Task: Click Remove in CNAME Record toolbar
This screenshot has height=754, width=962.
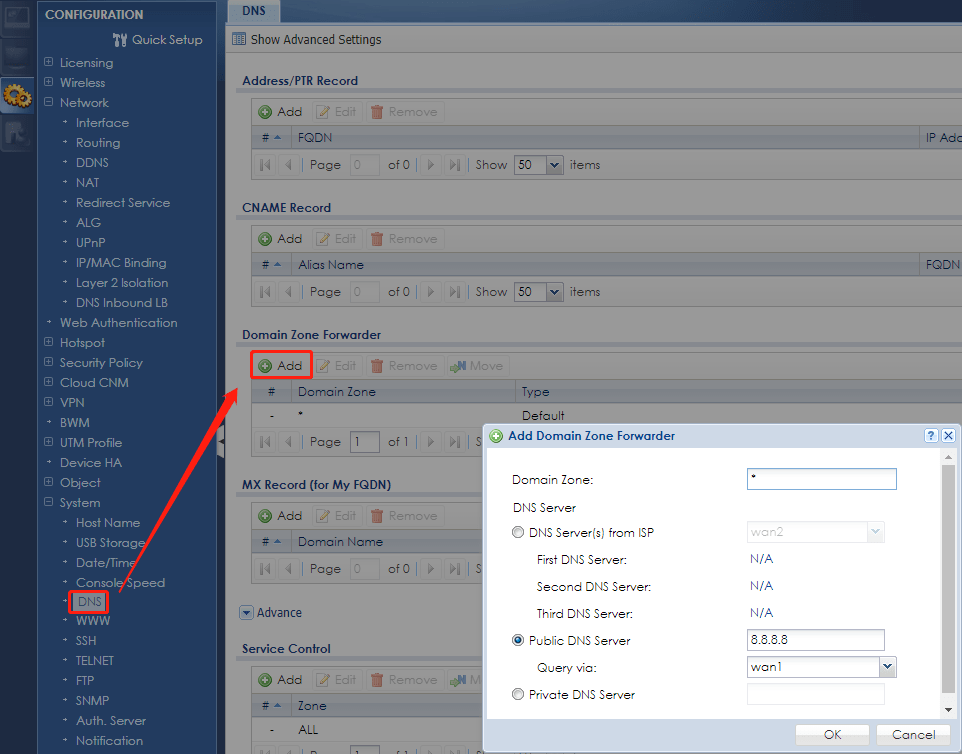Action: (x=405, y=239)
